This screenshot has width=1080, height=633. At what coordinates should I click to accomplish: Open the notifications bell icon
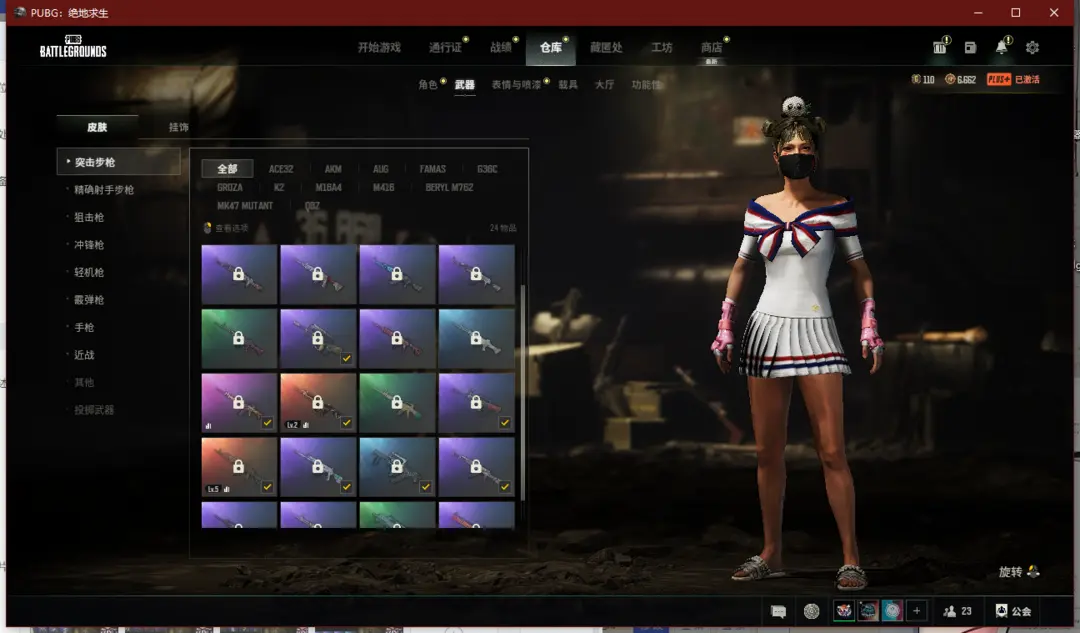[1001, 47]
